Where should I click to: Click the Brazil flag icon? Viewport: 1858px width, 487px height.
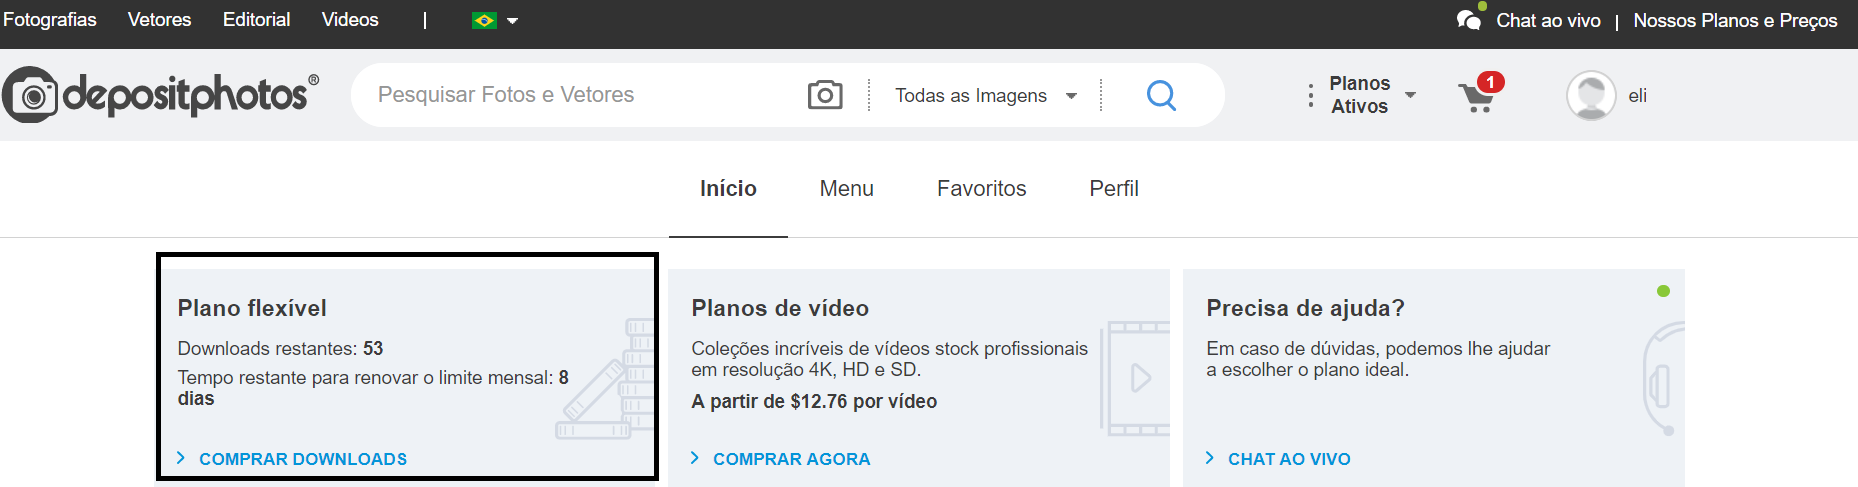point(484,20)
